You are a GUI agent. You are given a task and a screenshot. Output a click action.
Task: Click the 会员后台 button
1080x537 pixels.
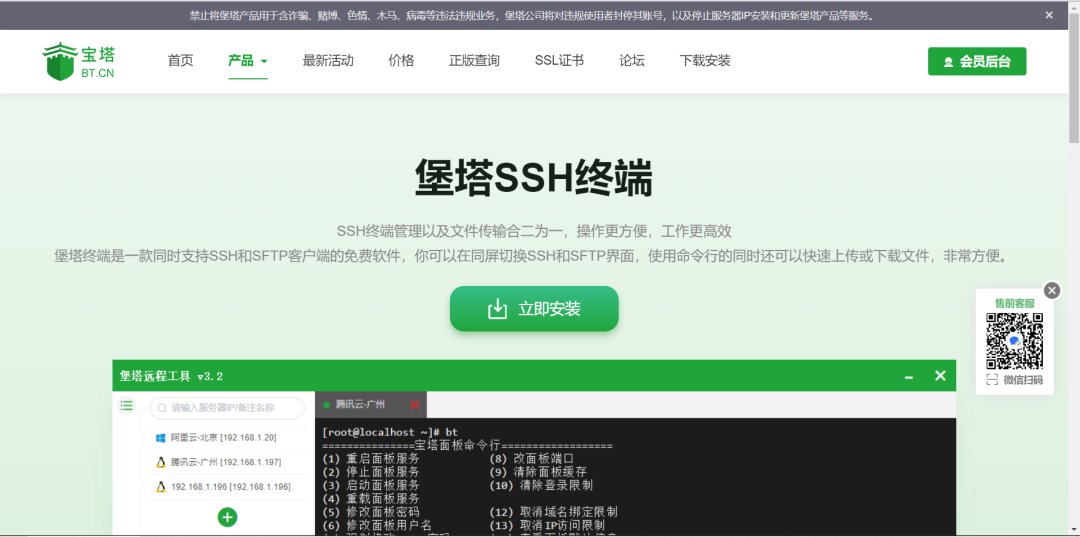coord(977,61)
